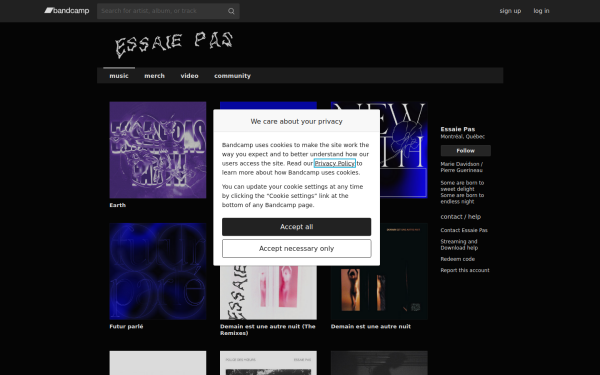Open the Futur parlé album cover

[158, 271]
